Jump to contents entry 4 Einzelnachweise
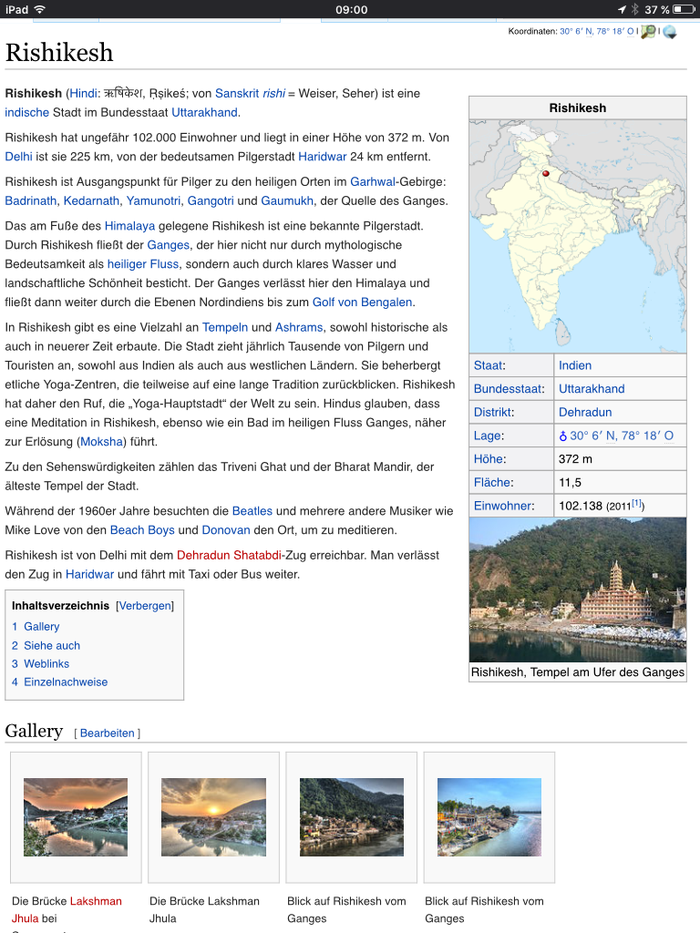700x933 pixels. (x=60, y=682)
